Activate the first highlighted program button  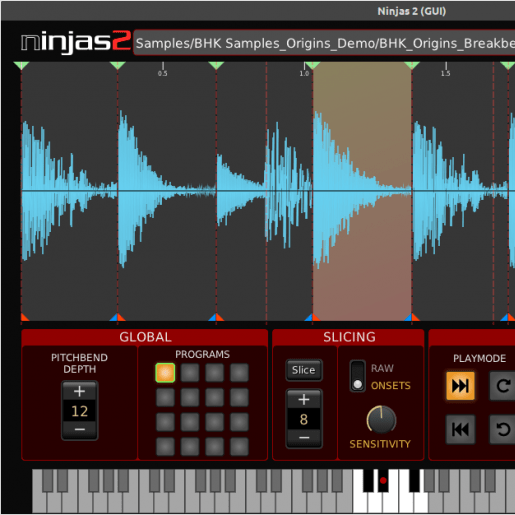pyautogui.click(x=165, y=372)
